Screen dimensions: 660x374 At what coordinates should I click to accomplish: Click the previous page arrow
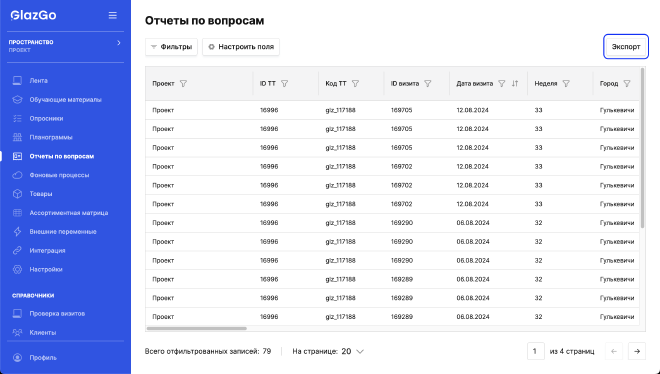[x=614, y=351]
